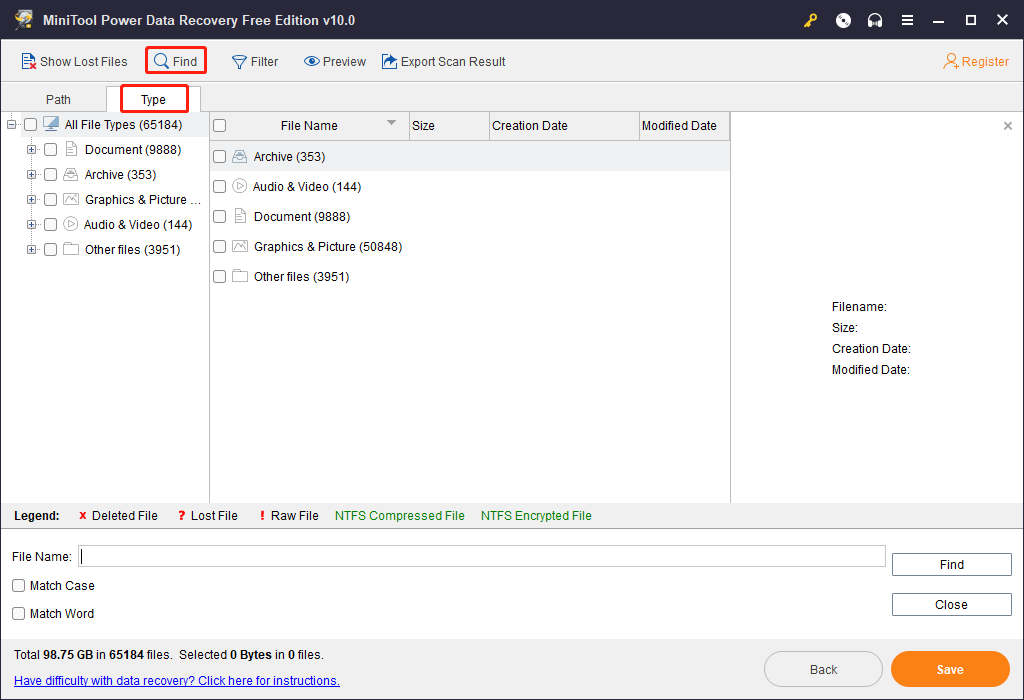
Task: Check Archive (353) in the tree
Action: [x=50, y=174]
